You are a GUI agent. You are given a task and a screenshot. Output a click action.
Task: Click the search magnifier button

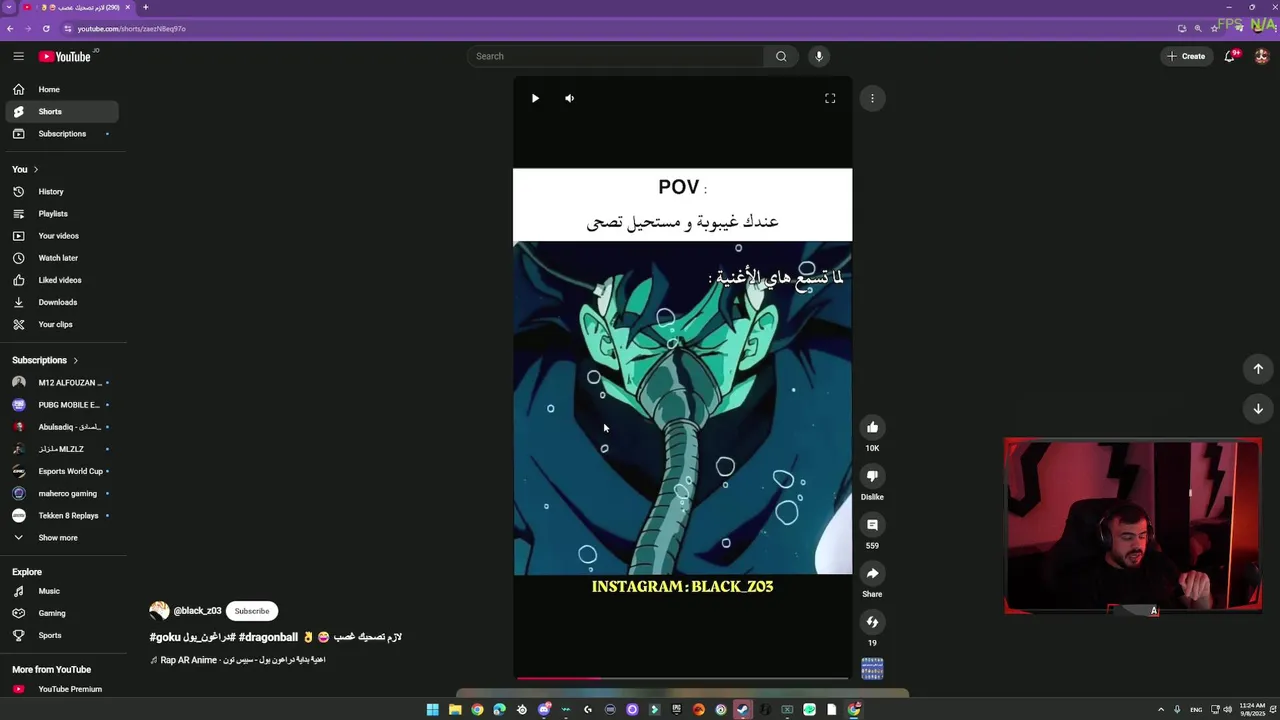[781, 56]
